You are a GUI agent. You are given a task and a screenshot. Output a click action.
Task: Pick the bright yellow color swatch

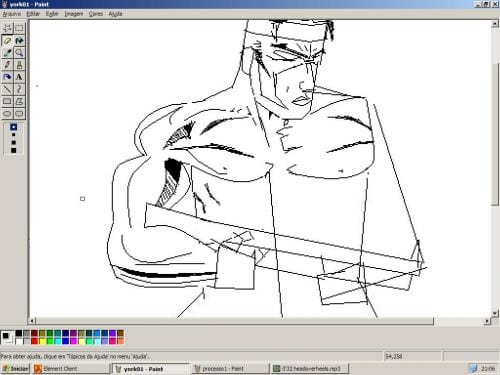[x=42, y=341]
